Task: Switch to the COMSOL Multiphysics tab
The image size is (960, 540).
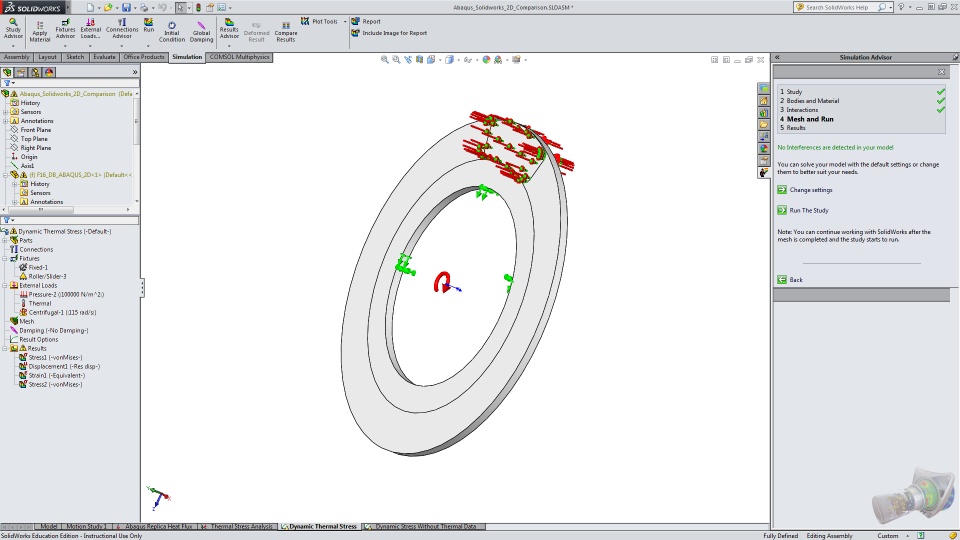Action: [x=239, y=57]
